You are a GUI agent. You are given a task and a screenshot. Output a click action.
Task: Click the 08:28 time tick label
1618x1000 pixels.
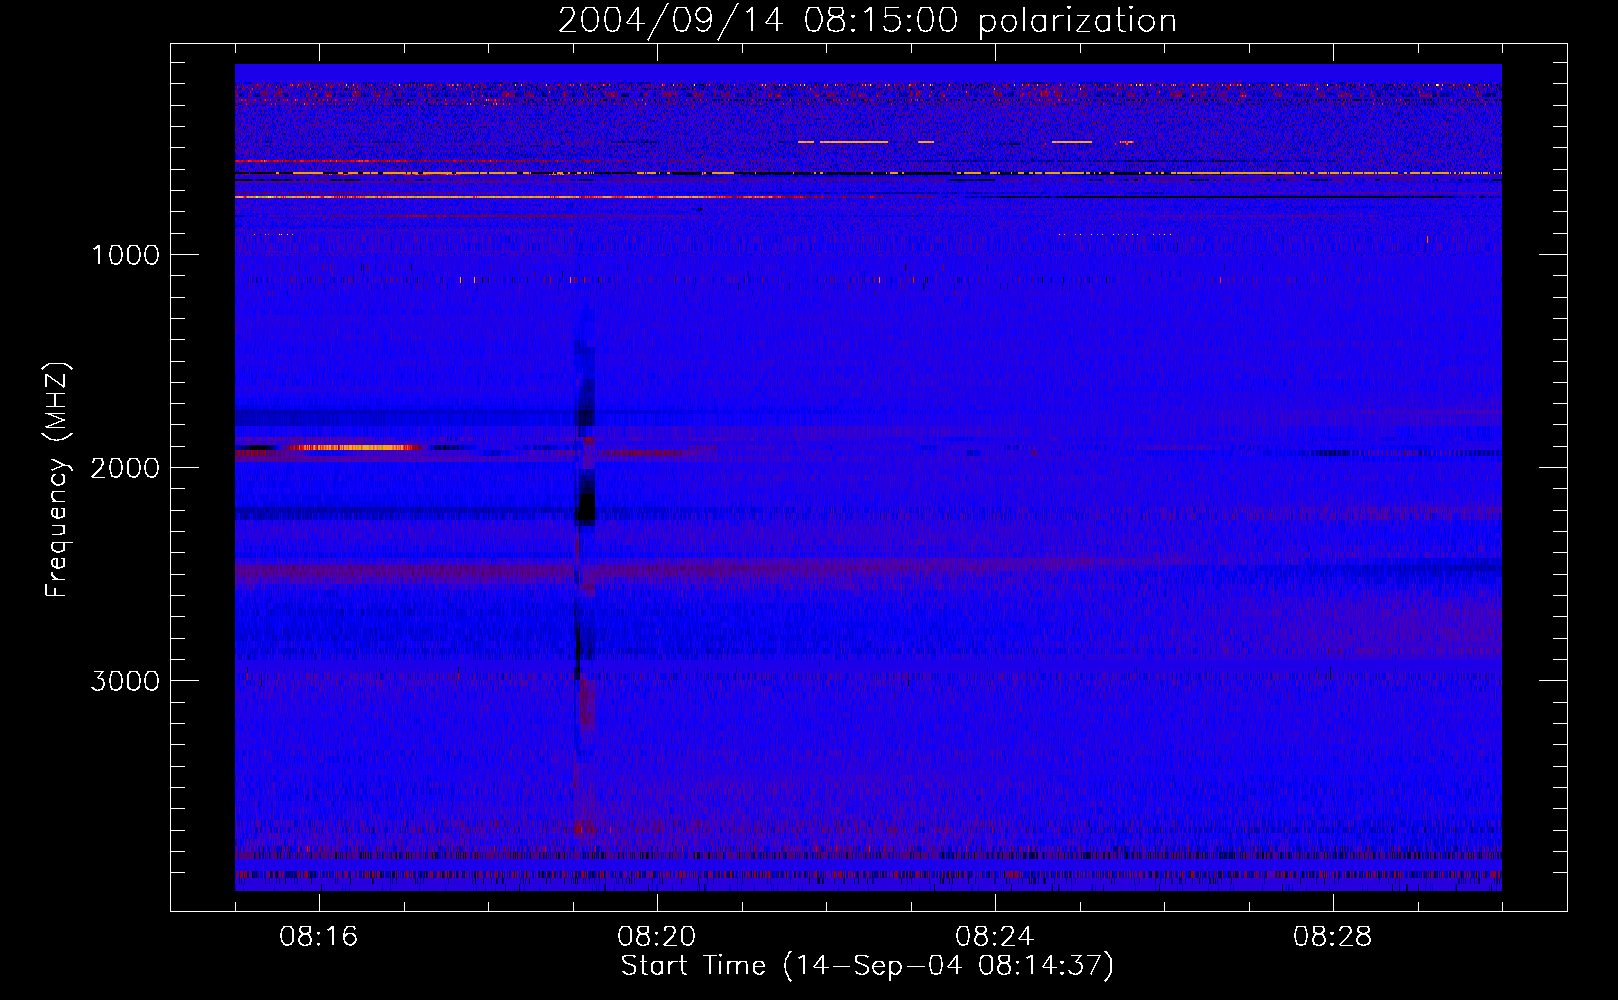point(1333,937)
